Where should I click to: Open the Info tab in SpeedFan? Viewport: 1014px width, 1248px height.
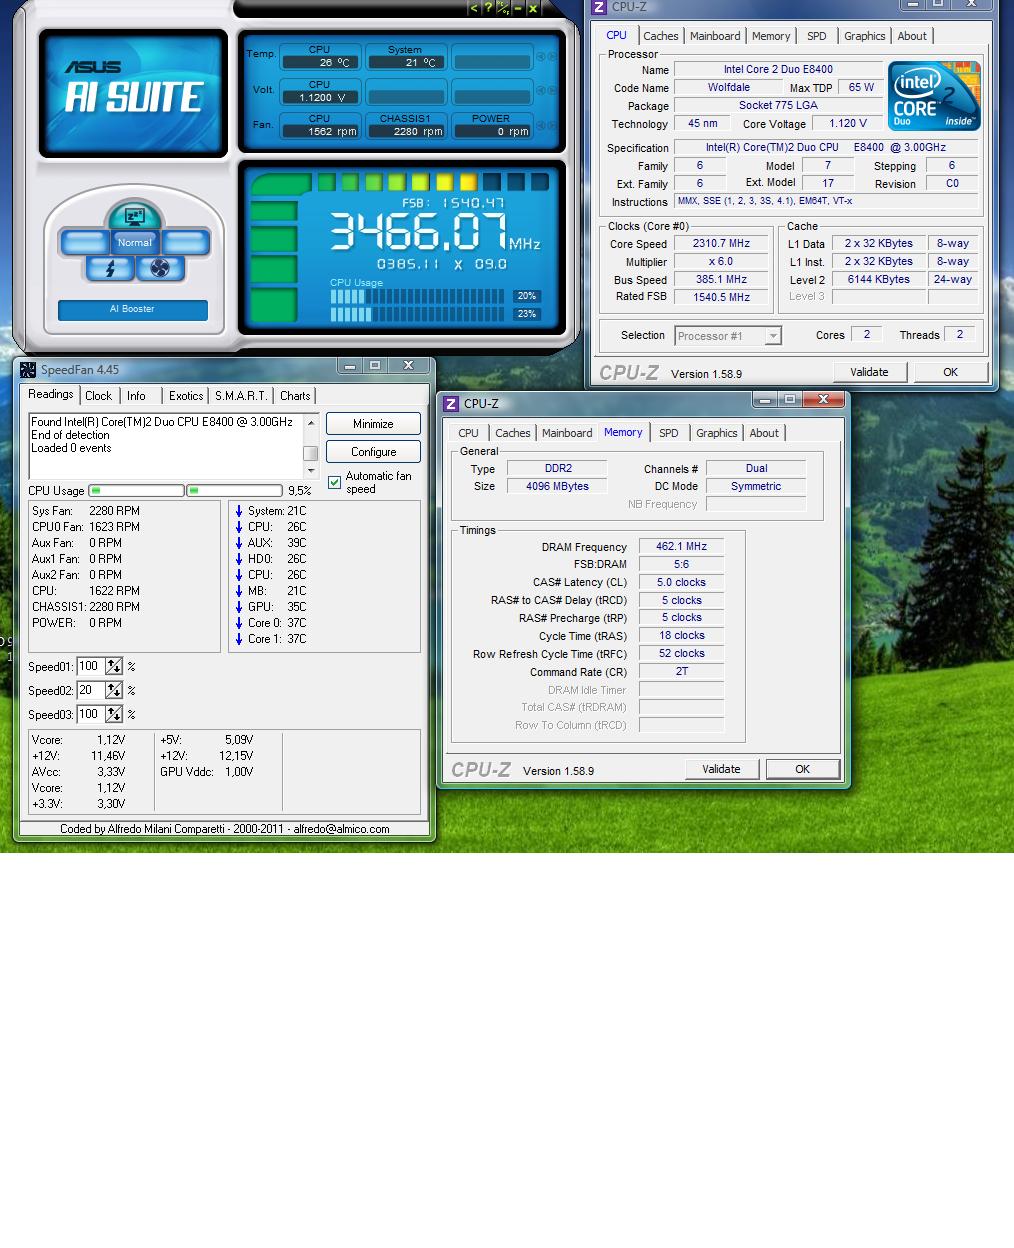click(136, 396)
